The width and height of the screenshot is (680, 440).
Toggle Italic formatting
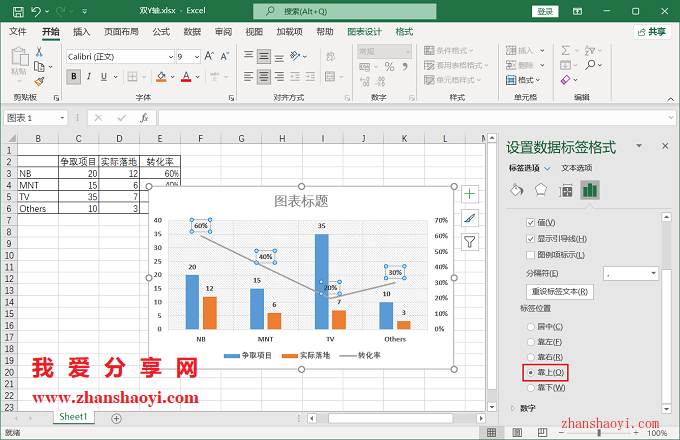pyautogui.click(x=88, y=77)
